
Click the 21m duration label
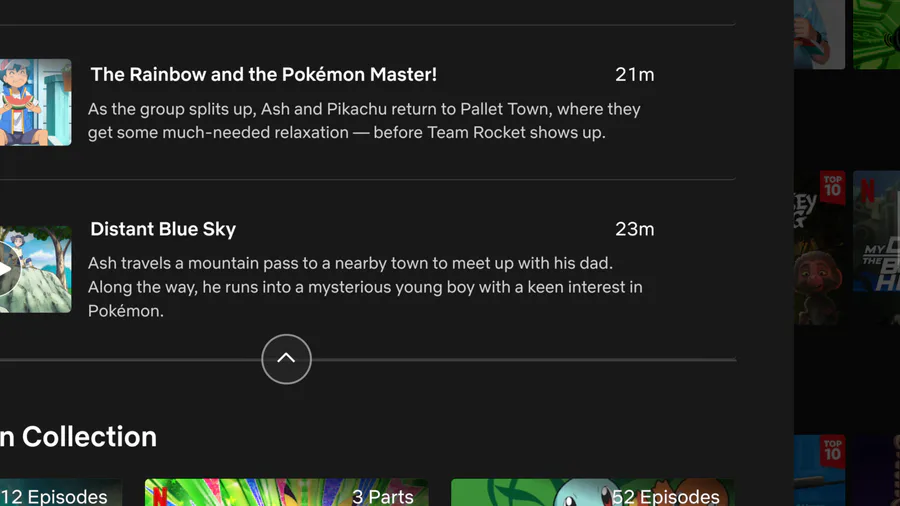tap(634, 75)
